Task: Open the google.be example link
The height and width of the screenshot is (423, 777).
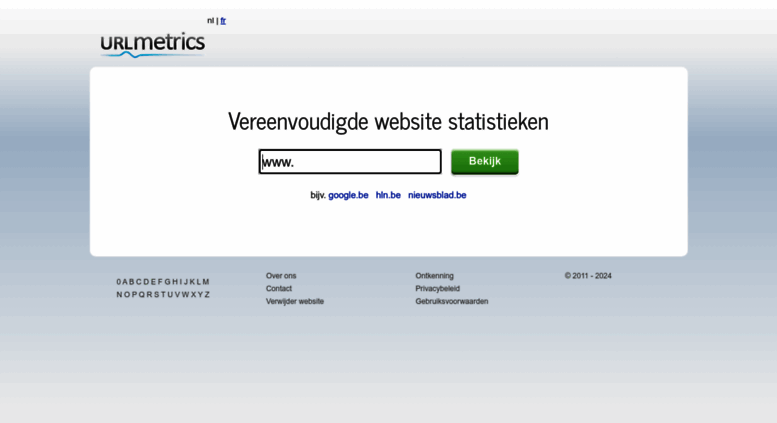Action: click(348, 195)
